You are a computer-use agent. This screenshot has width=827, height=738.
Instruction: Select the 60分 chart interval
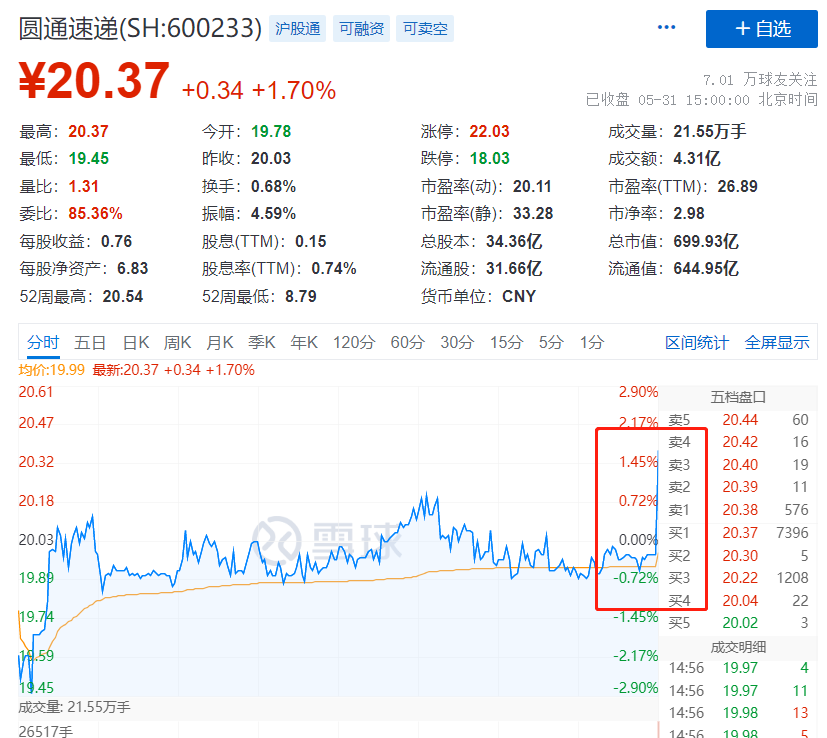pos(408,343)
